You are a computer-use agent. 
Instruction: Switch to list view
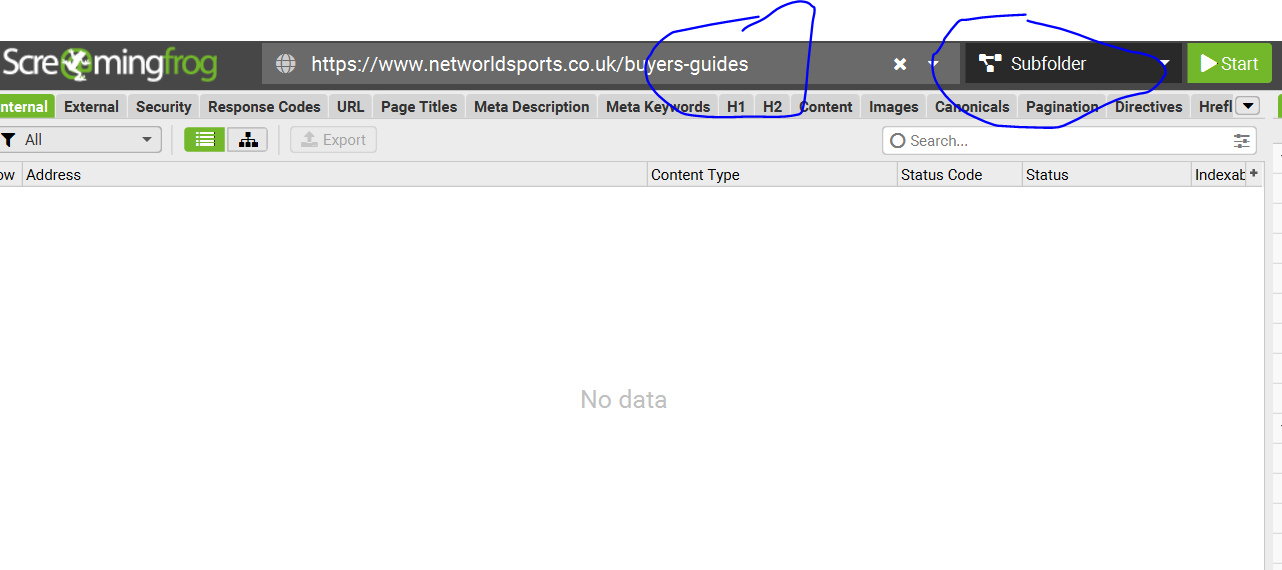coord(205,140)
